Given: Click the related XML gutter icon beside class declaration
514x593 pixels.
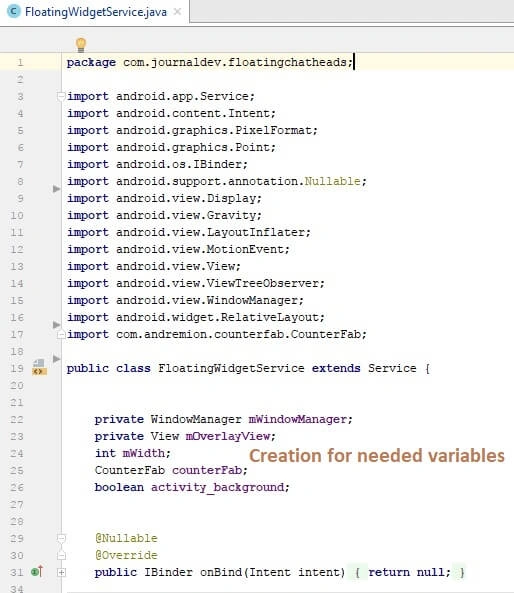Looking at the screenshot, I should 39,367.
